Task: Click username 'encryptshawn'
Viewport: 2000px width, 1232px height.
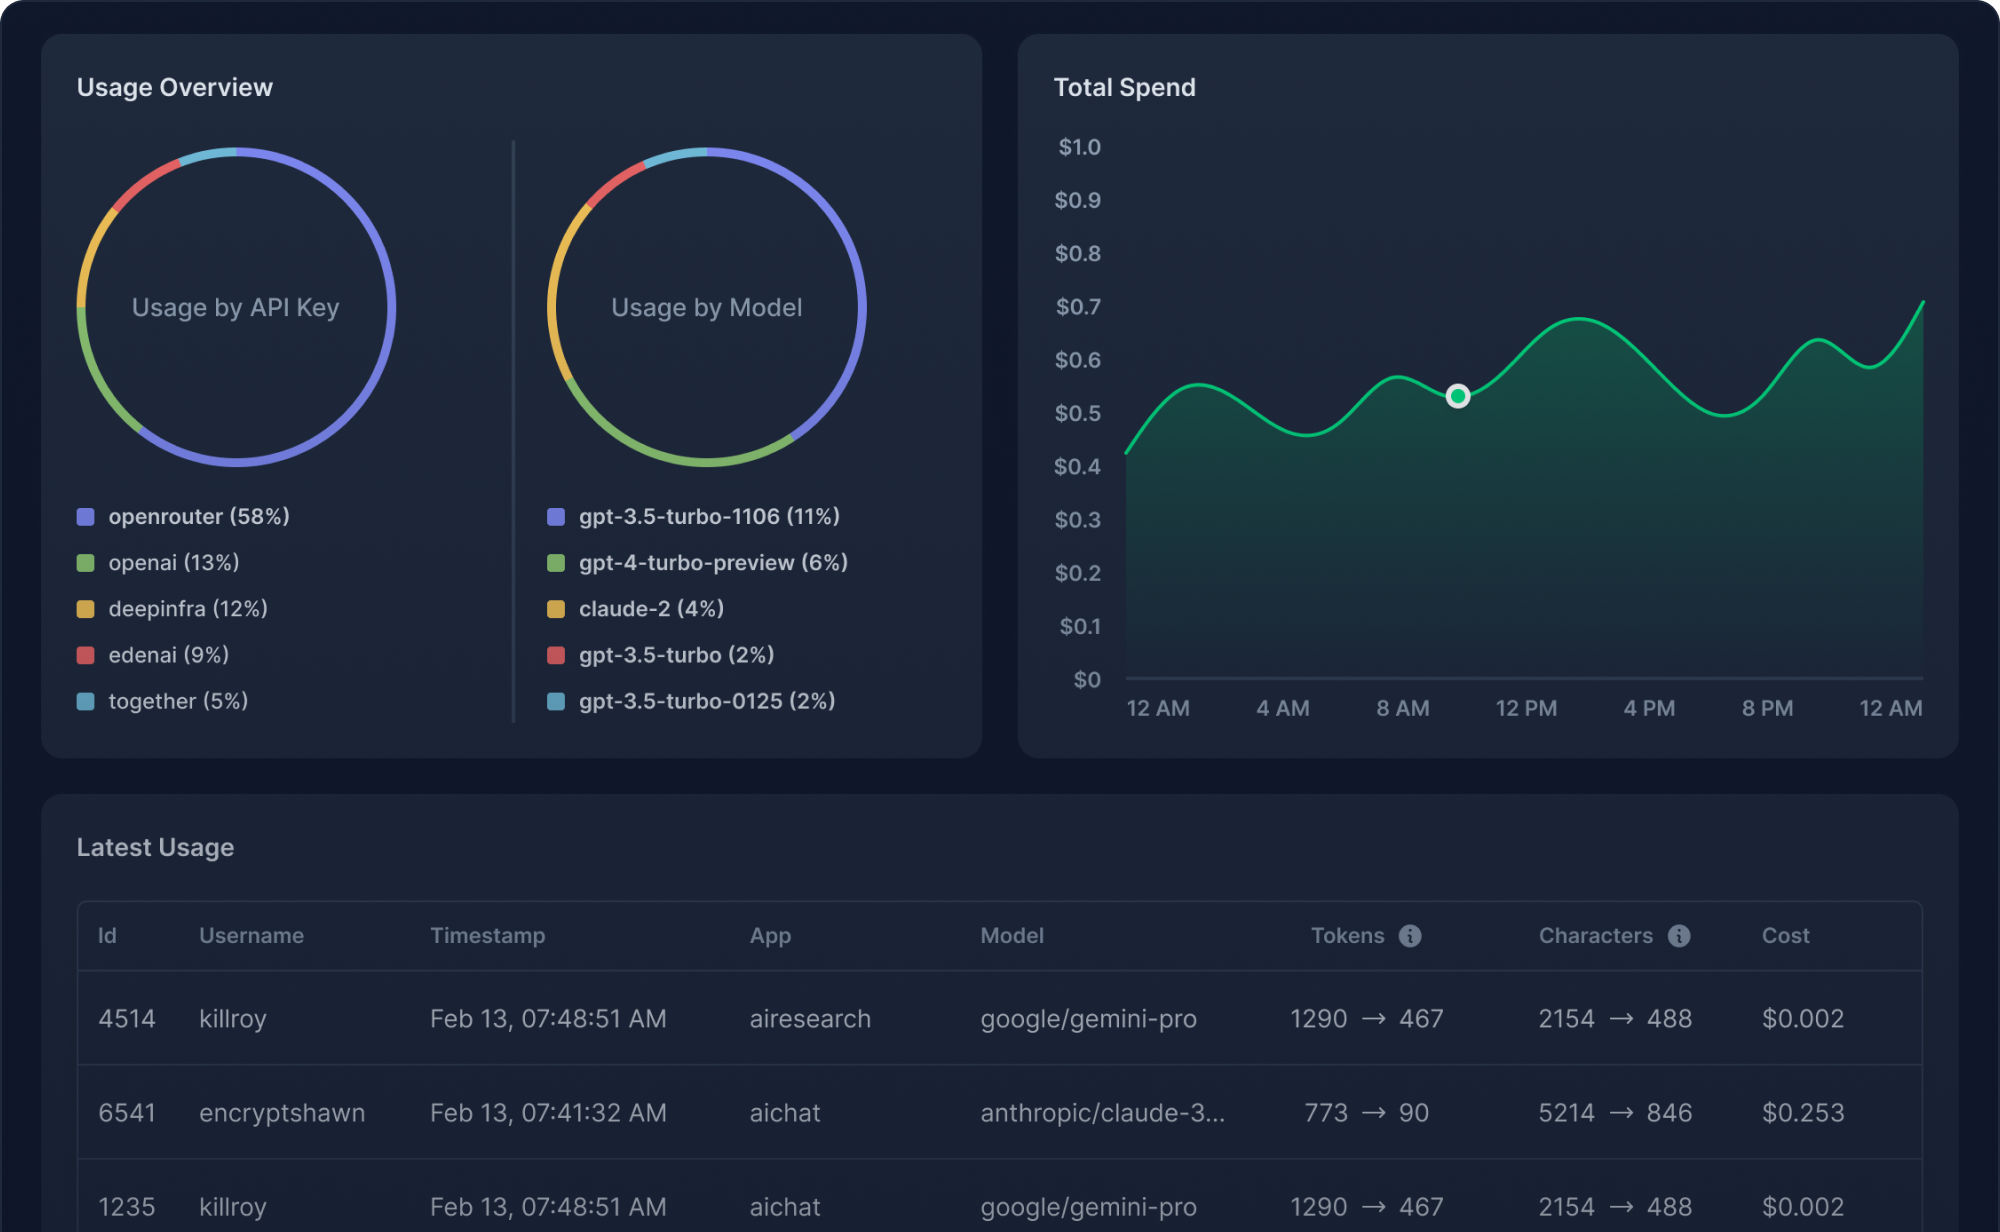Action: point(282,1113)
